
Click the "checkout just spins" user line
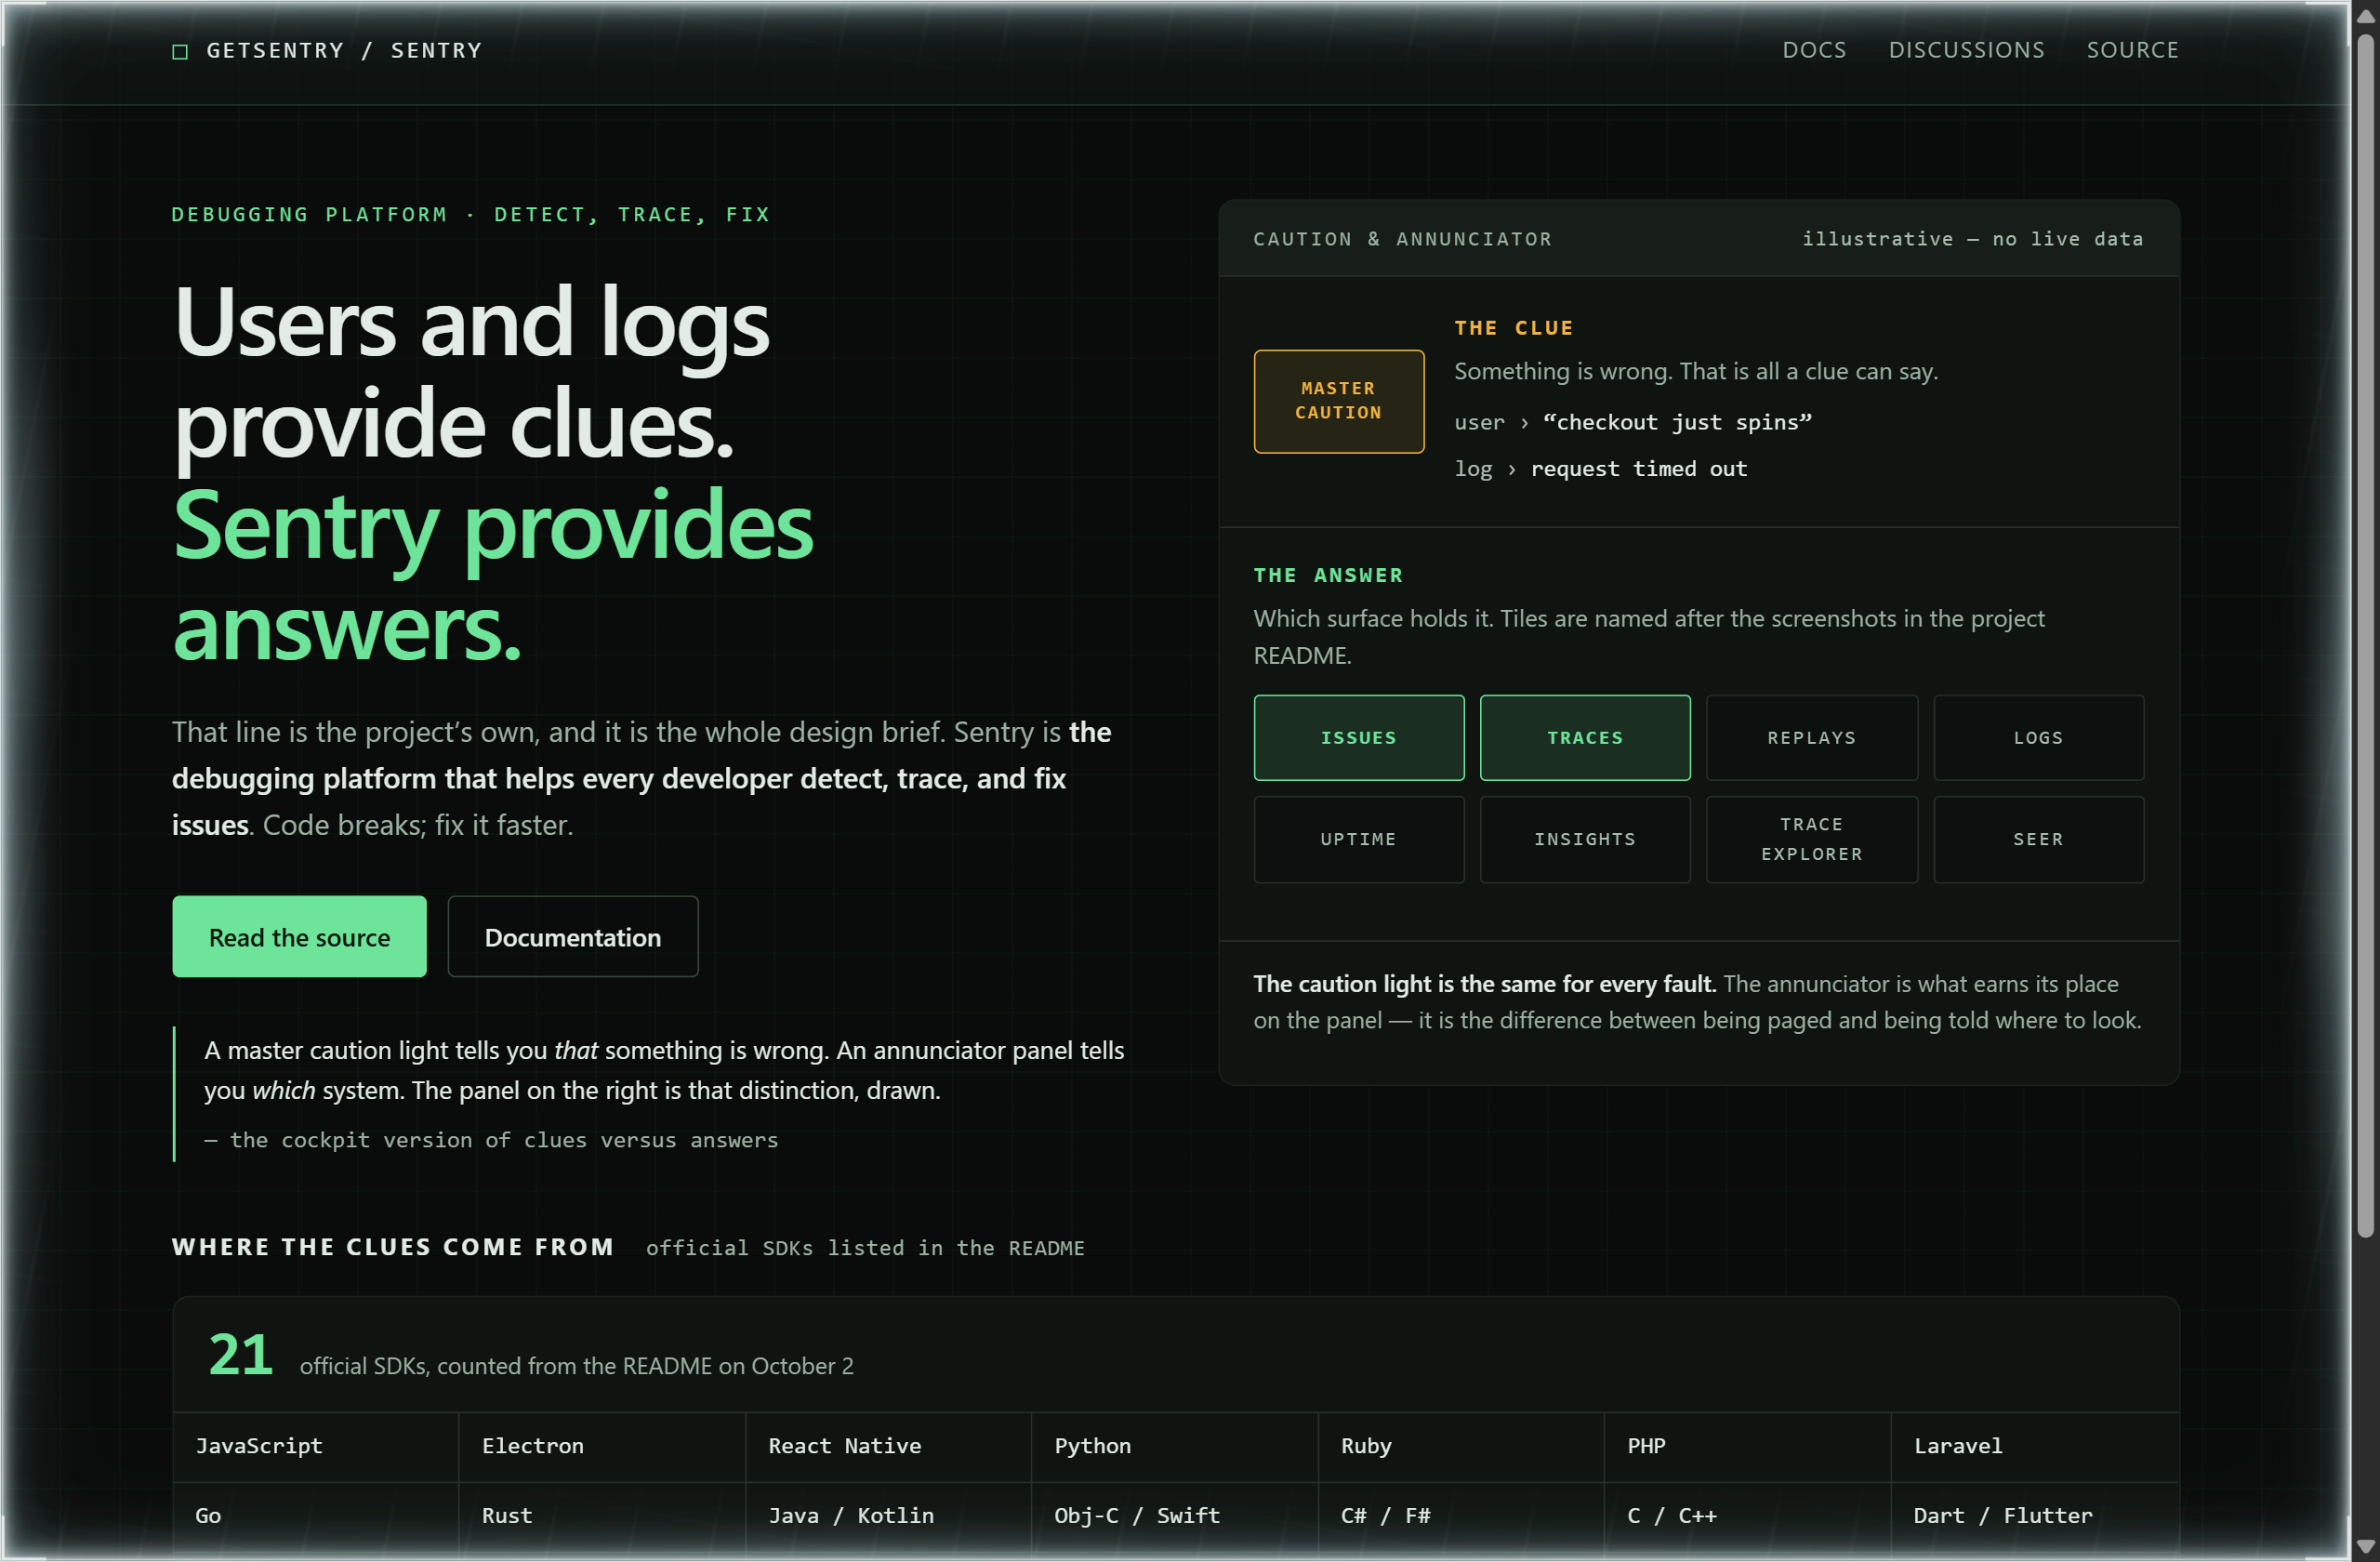pyautogui.click(x=1633, y=423)
